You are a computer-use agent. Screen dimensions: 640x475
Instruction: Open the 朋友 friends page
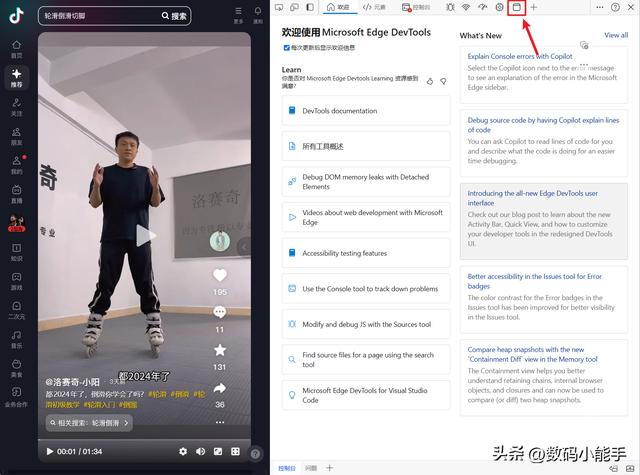[16, 136]
